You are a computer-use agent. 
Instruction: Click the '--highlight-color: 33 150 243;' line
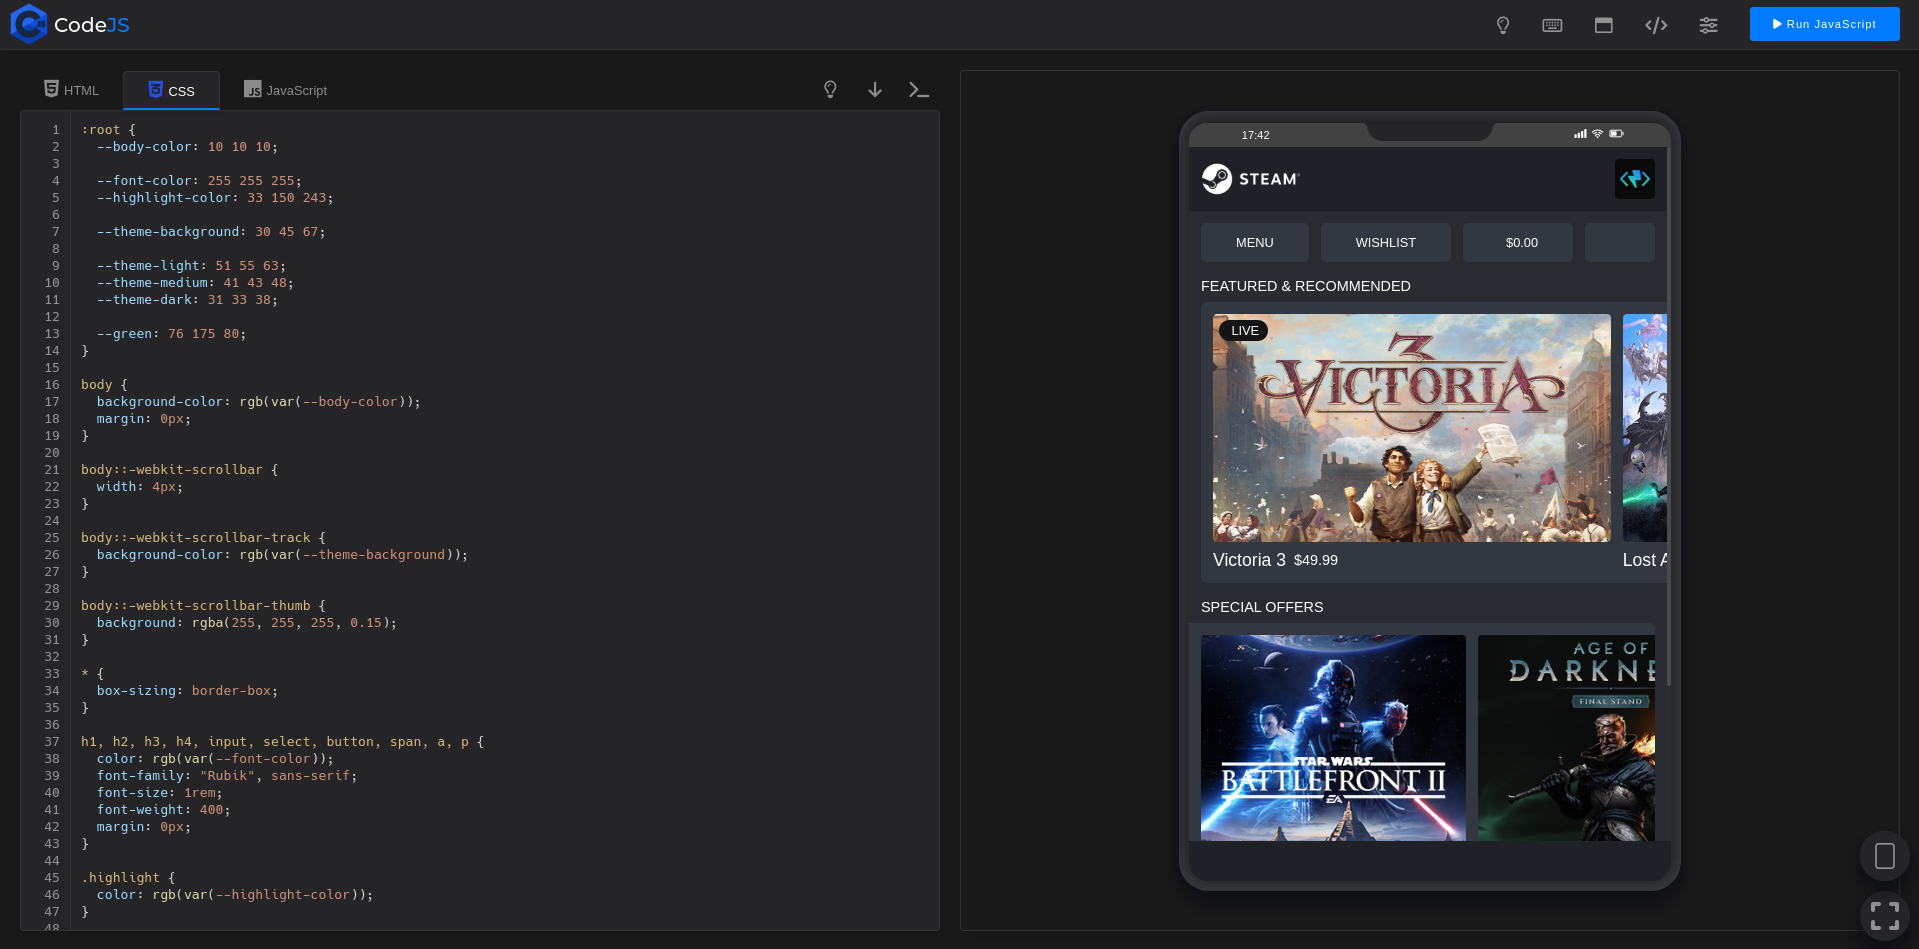coord(215,198)
